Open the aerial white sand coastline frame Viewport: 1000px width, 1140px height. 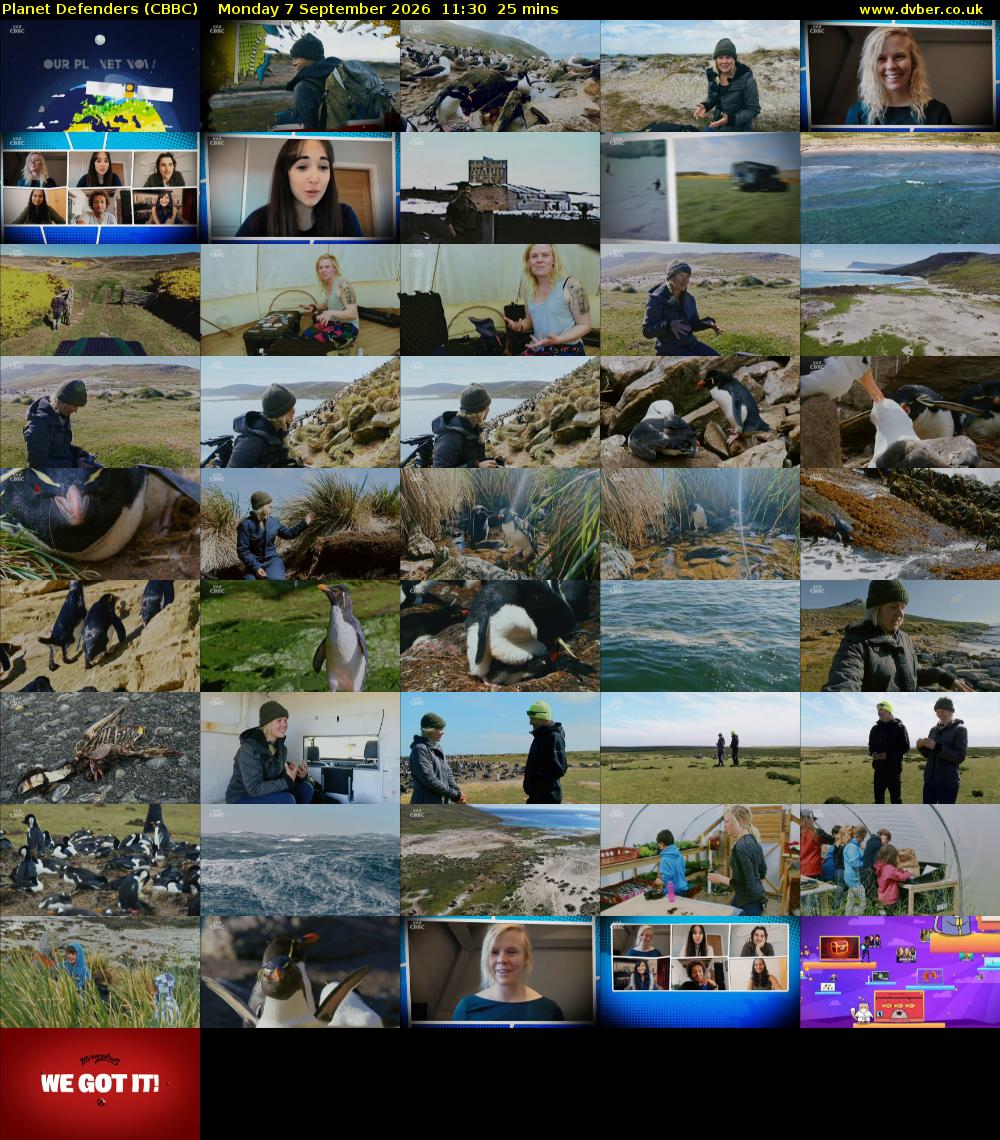click(900, 300)
